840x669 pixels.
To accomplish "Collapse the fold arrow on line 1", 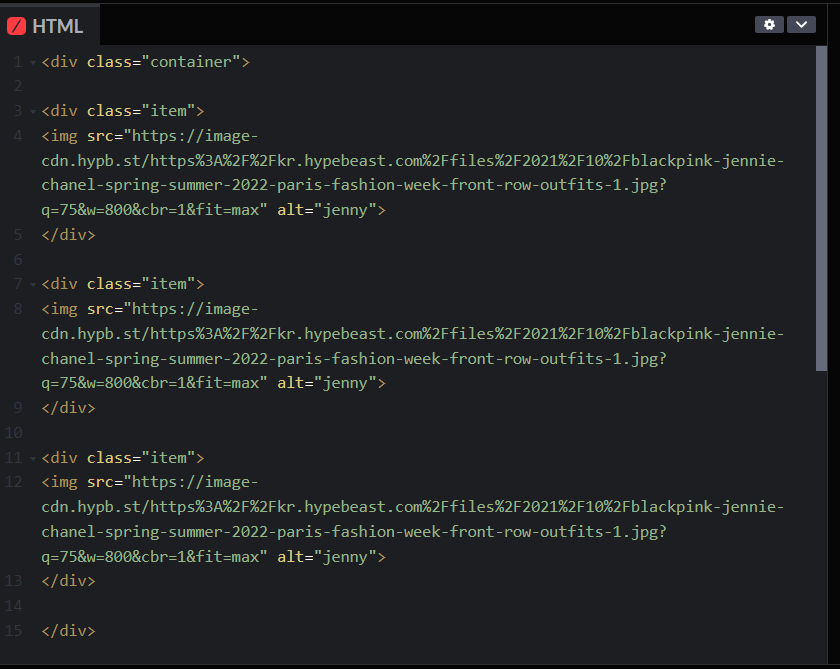I will [33, 63].
